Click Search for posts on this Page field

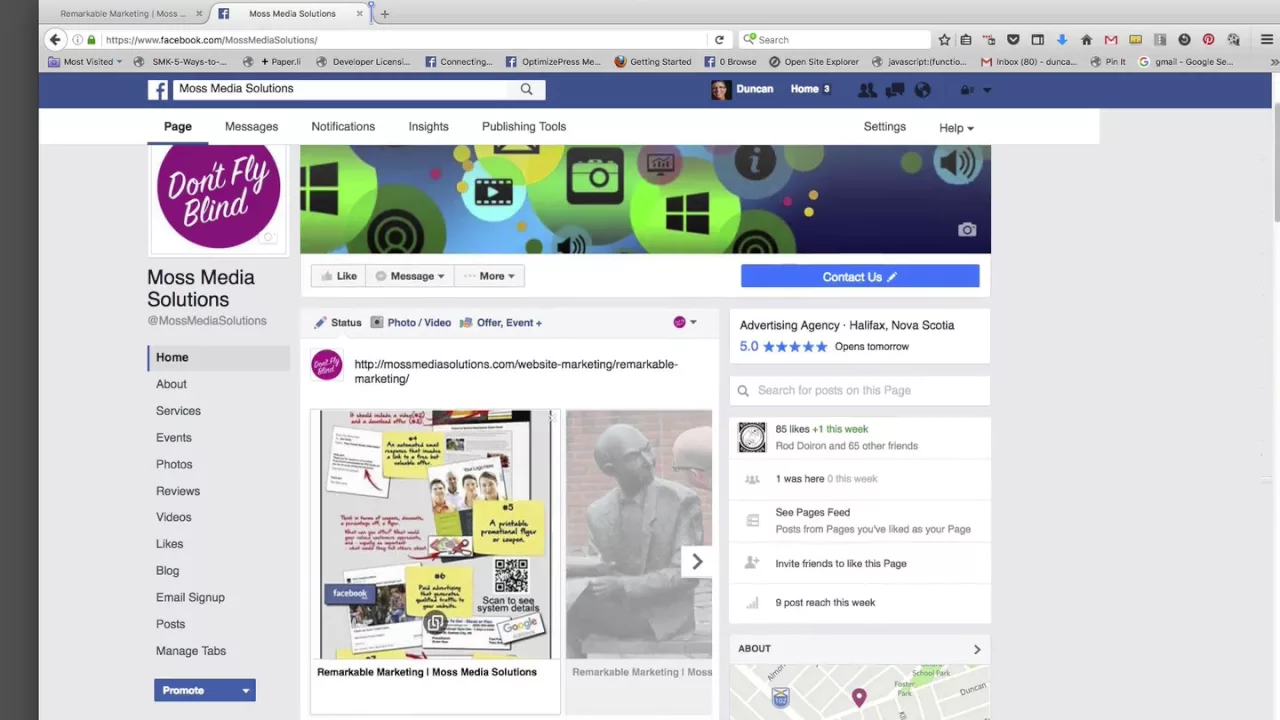[860, 391]
